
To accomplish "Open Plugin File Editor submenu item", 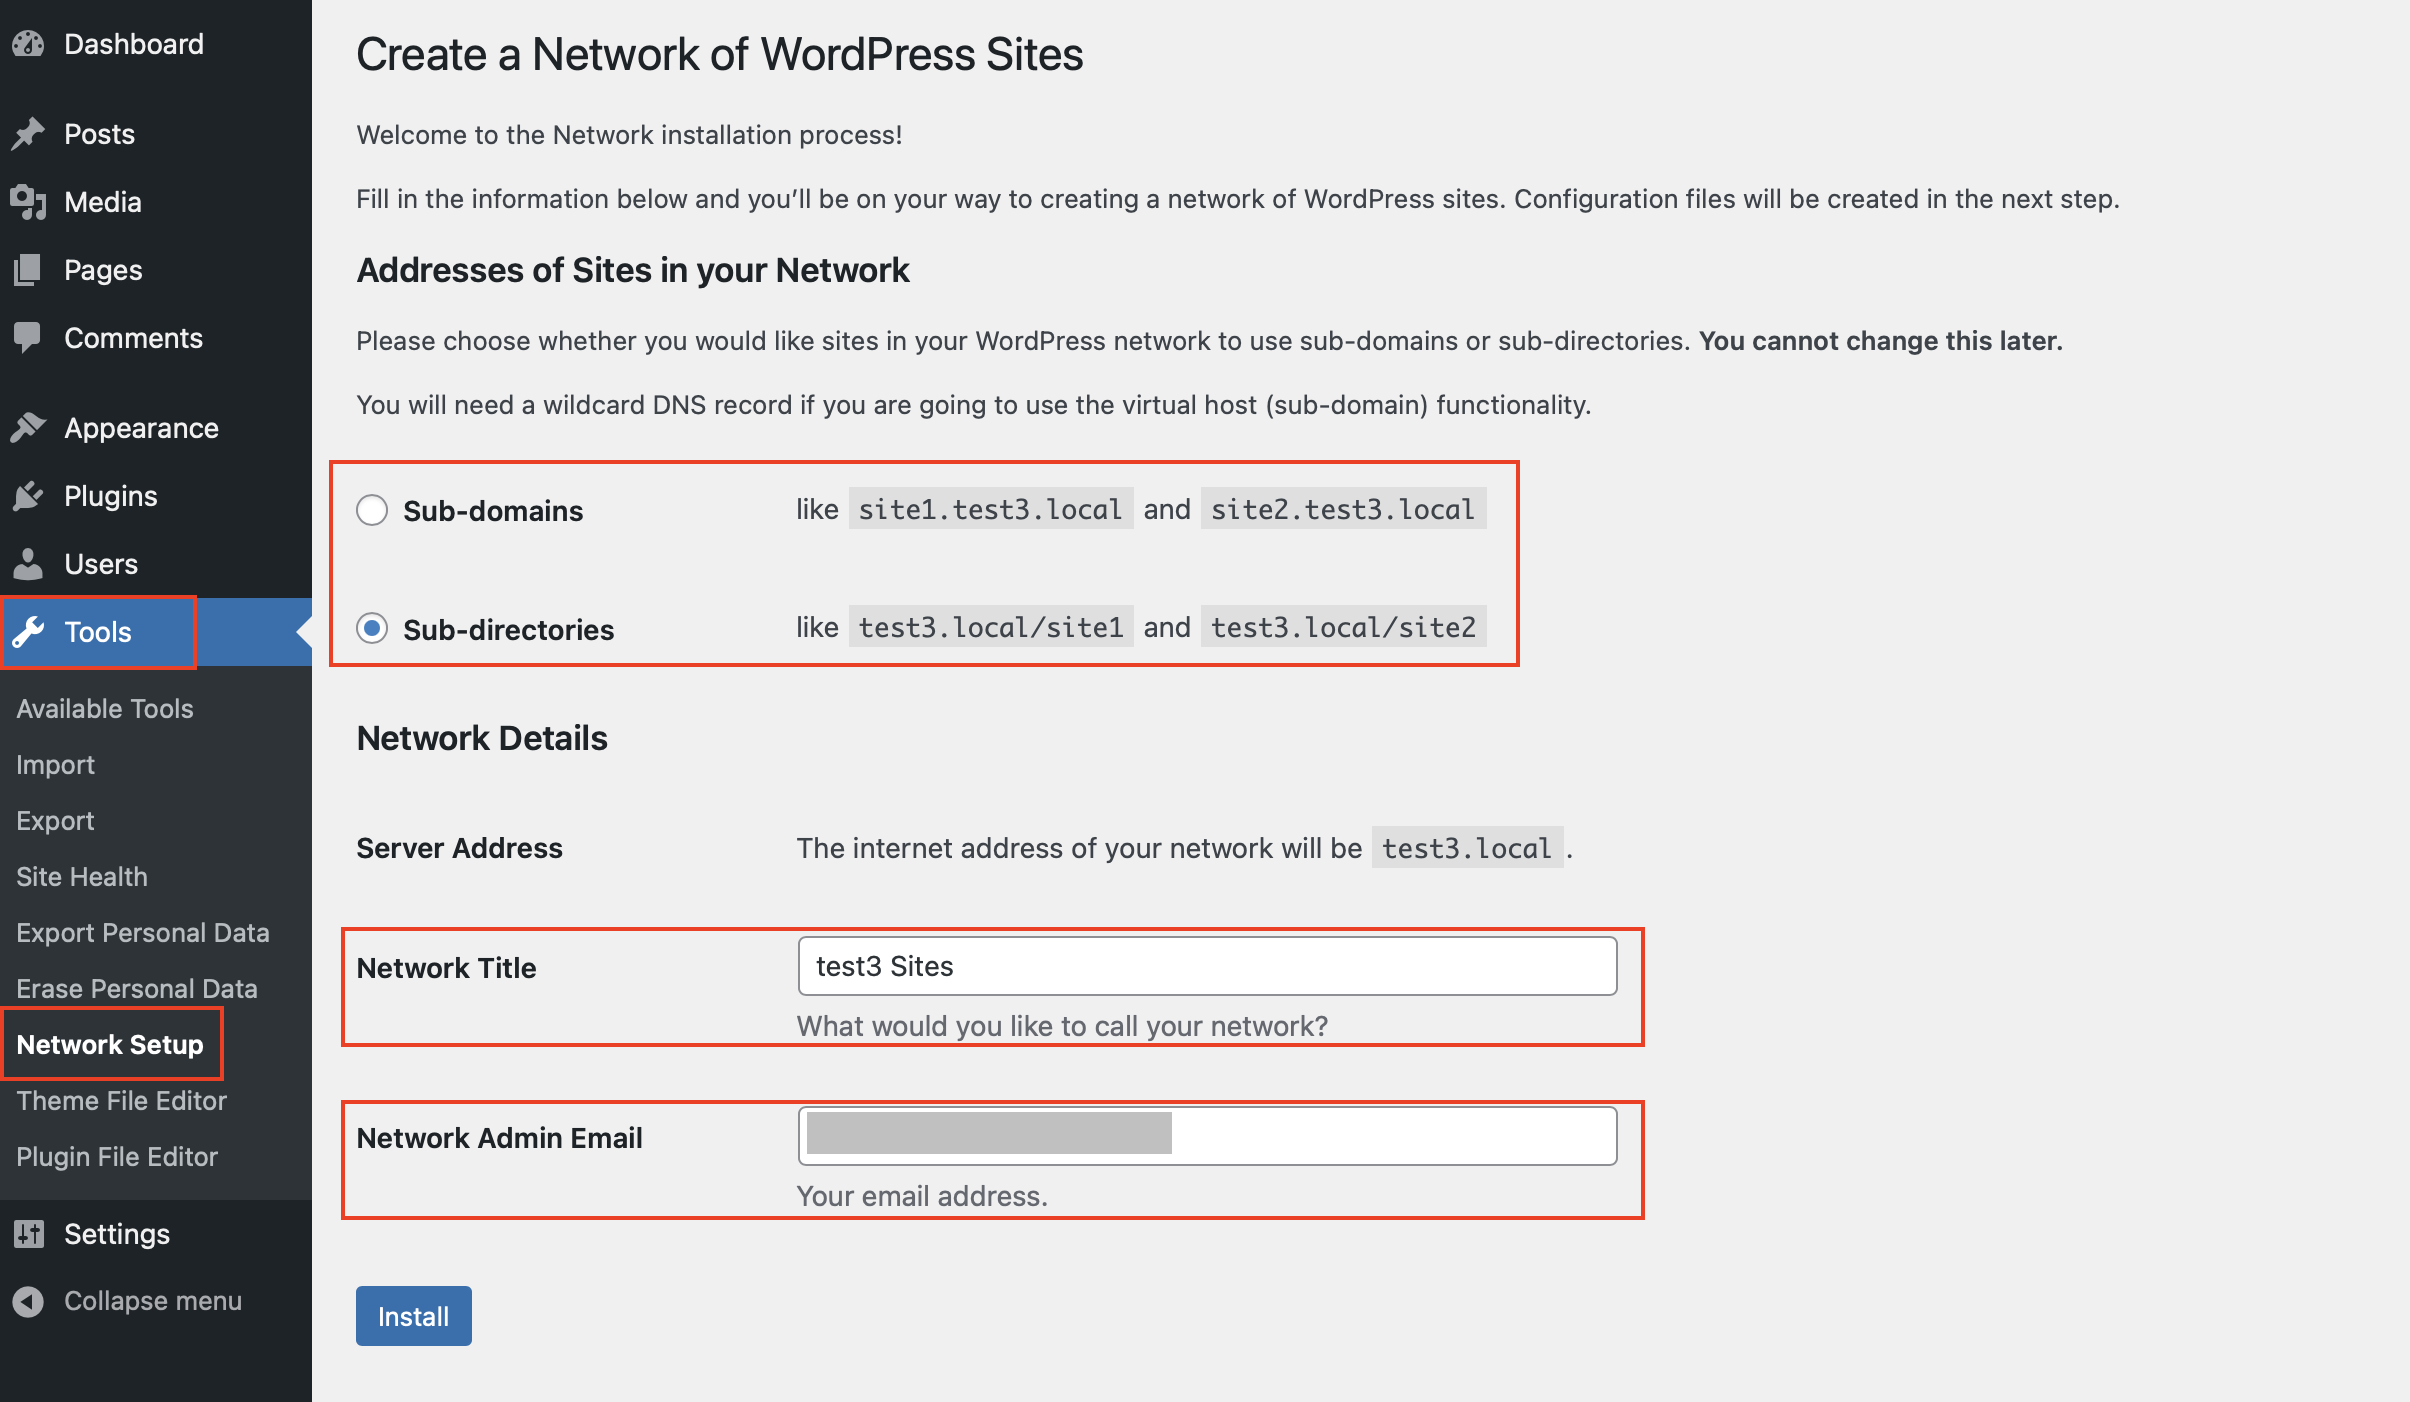I will 117,1157.
